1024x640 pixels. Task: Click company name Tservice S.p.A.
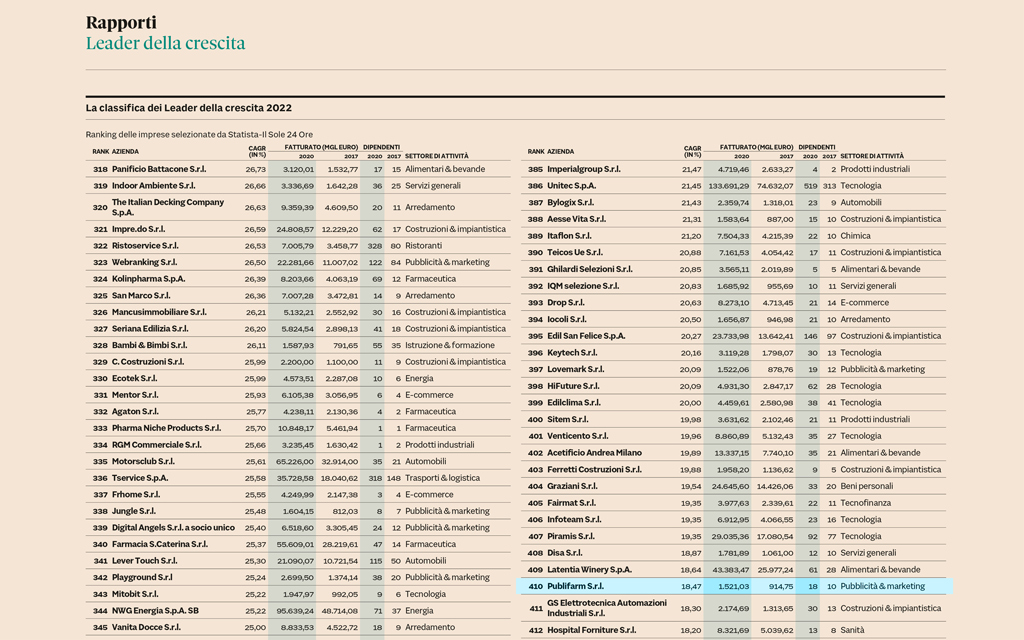tap(140, 478)
